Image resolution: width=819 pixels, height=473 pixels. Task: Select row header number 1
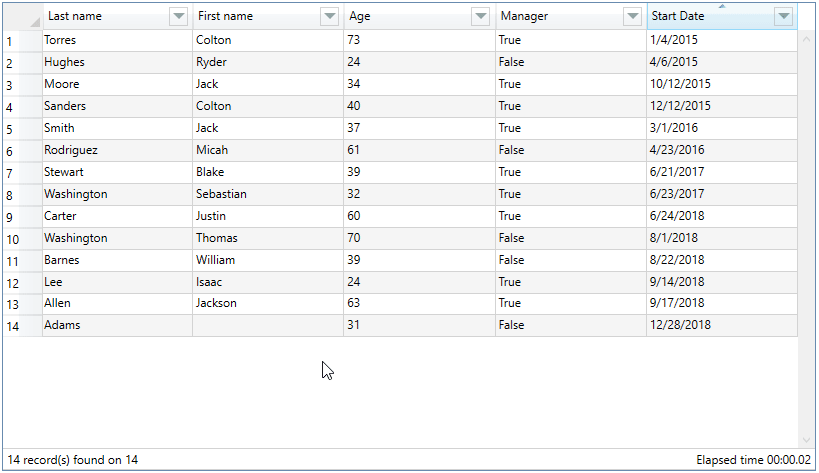tap(22, 40)
